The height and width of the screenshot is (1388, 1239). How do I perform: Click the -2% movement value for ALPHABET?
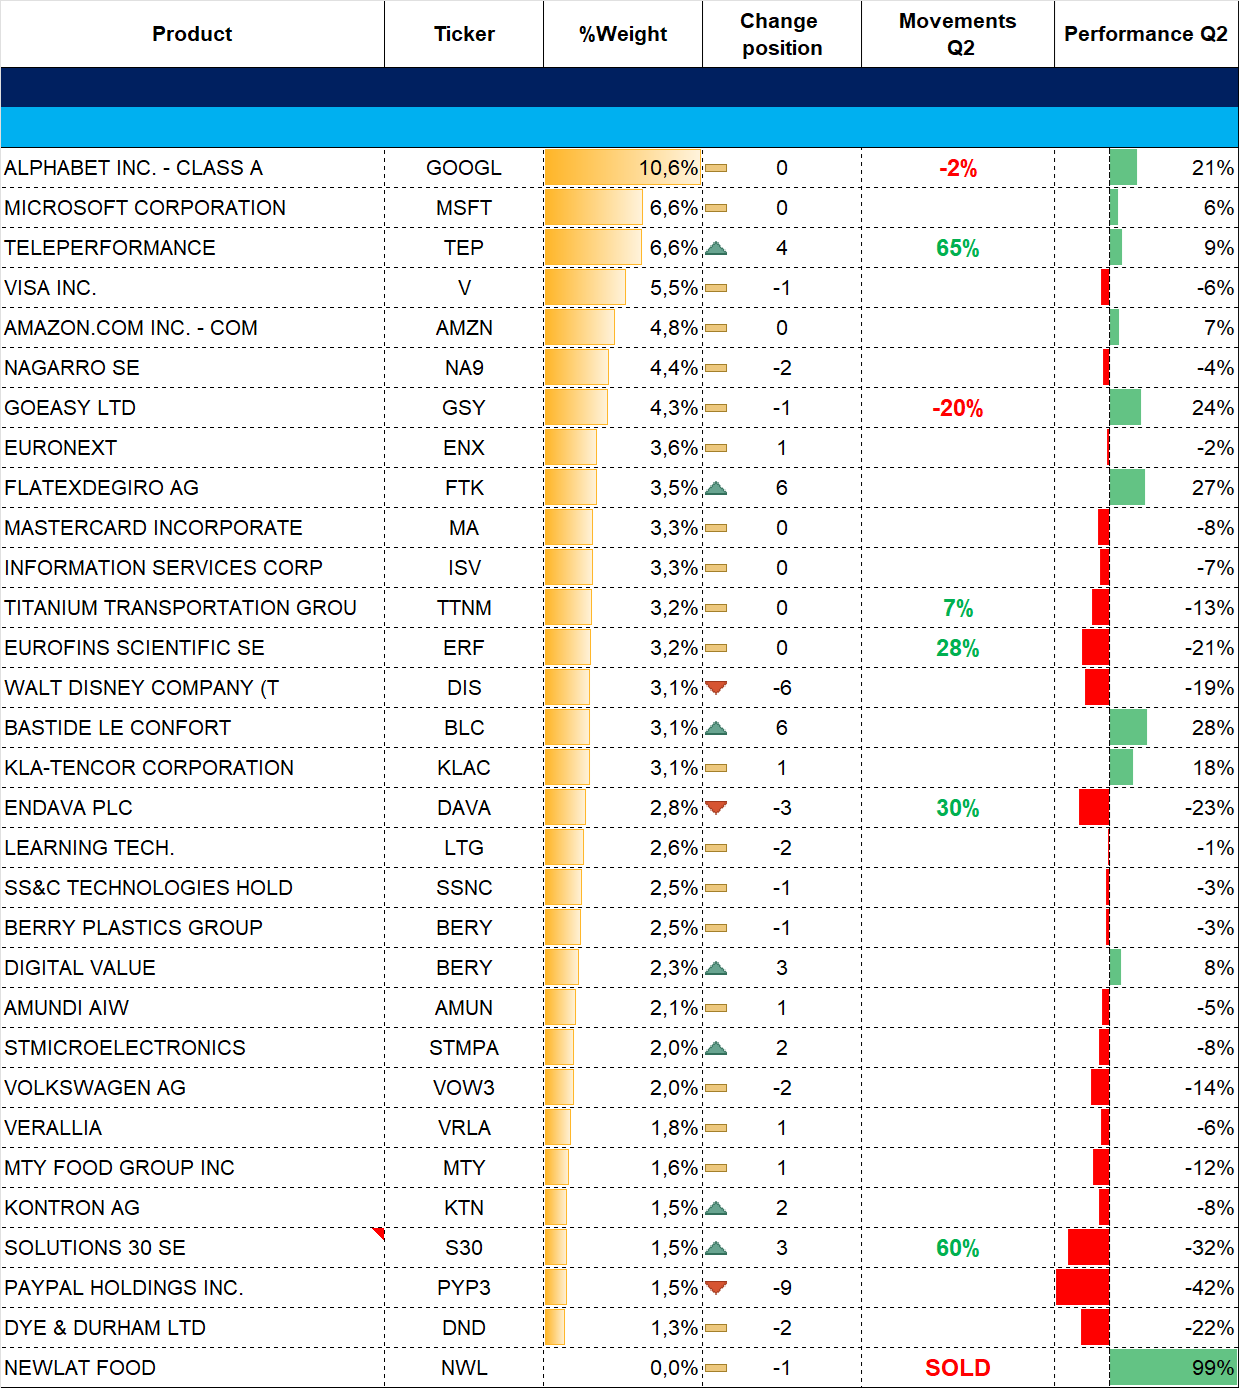coord(958,168)
